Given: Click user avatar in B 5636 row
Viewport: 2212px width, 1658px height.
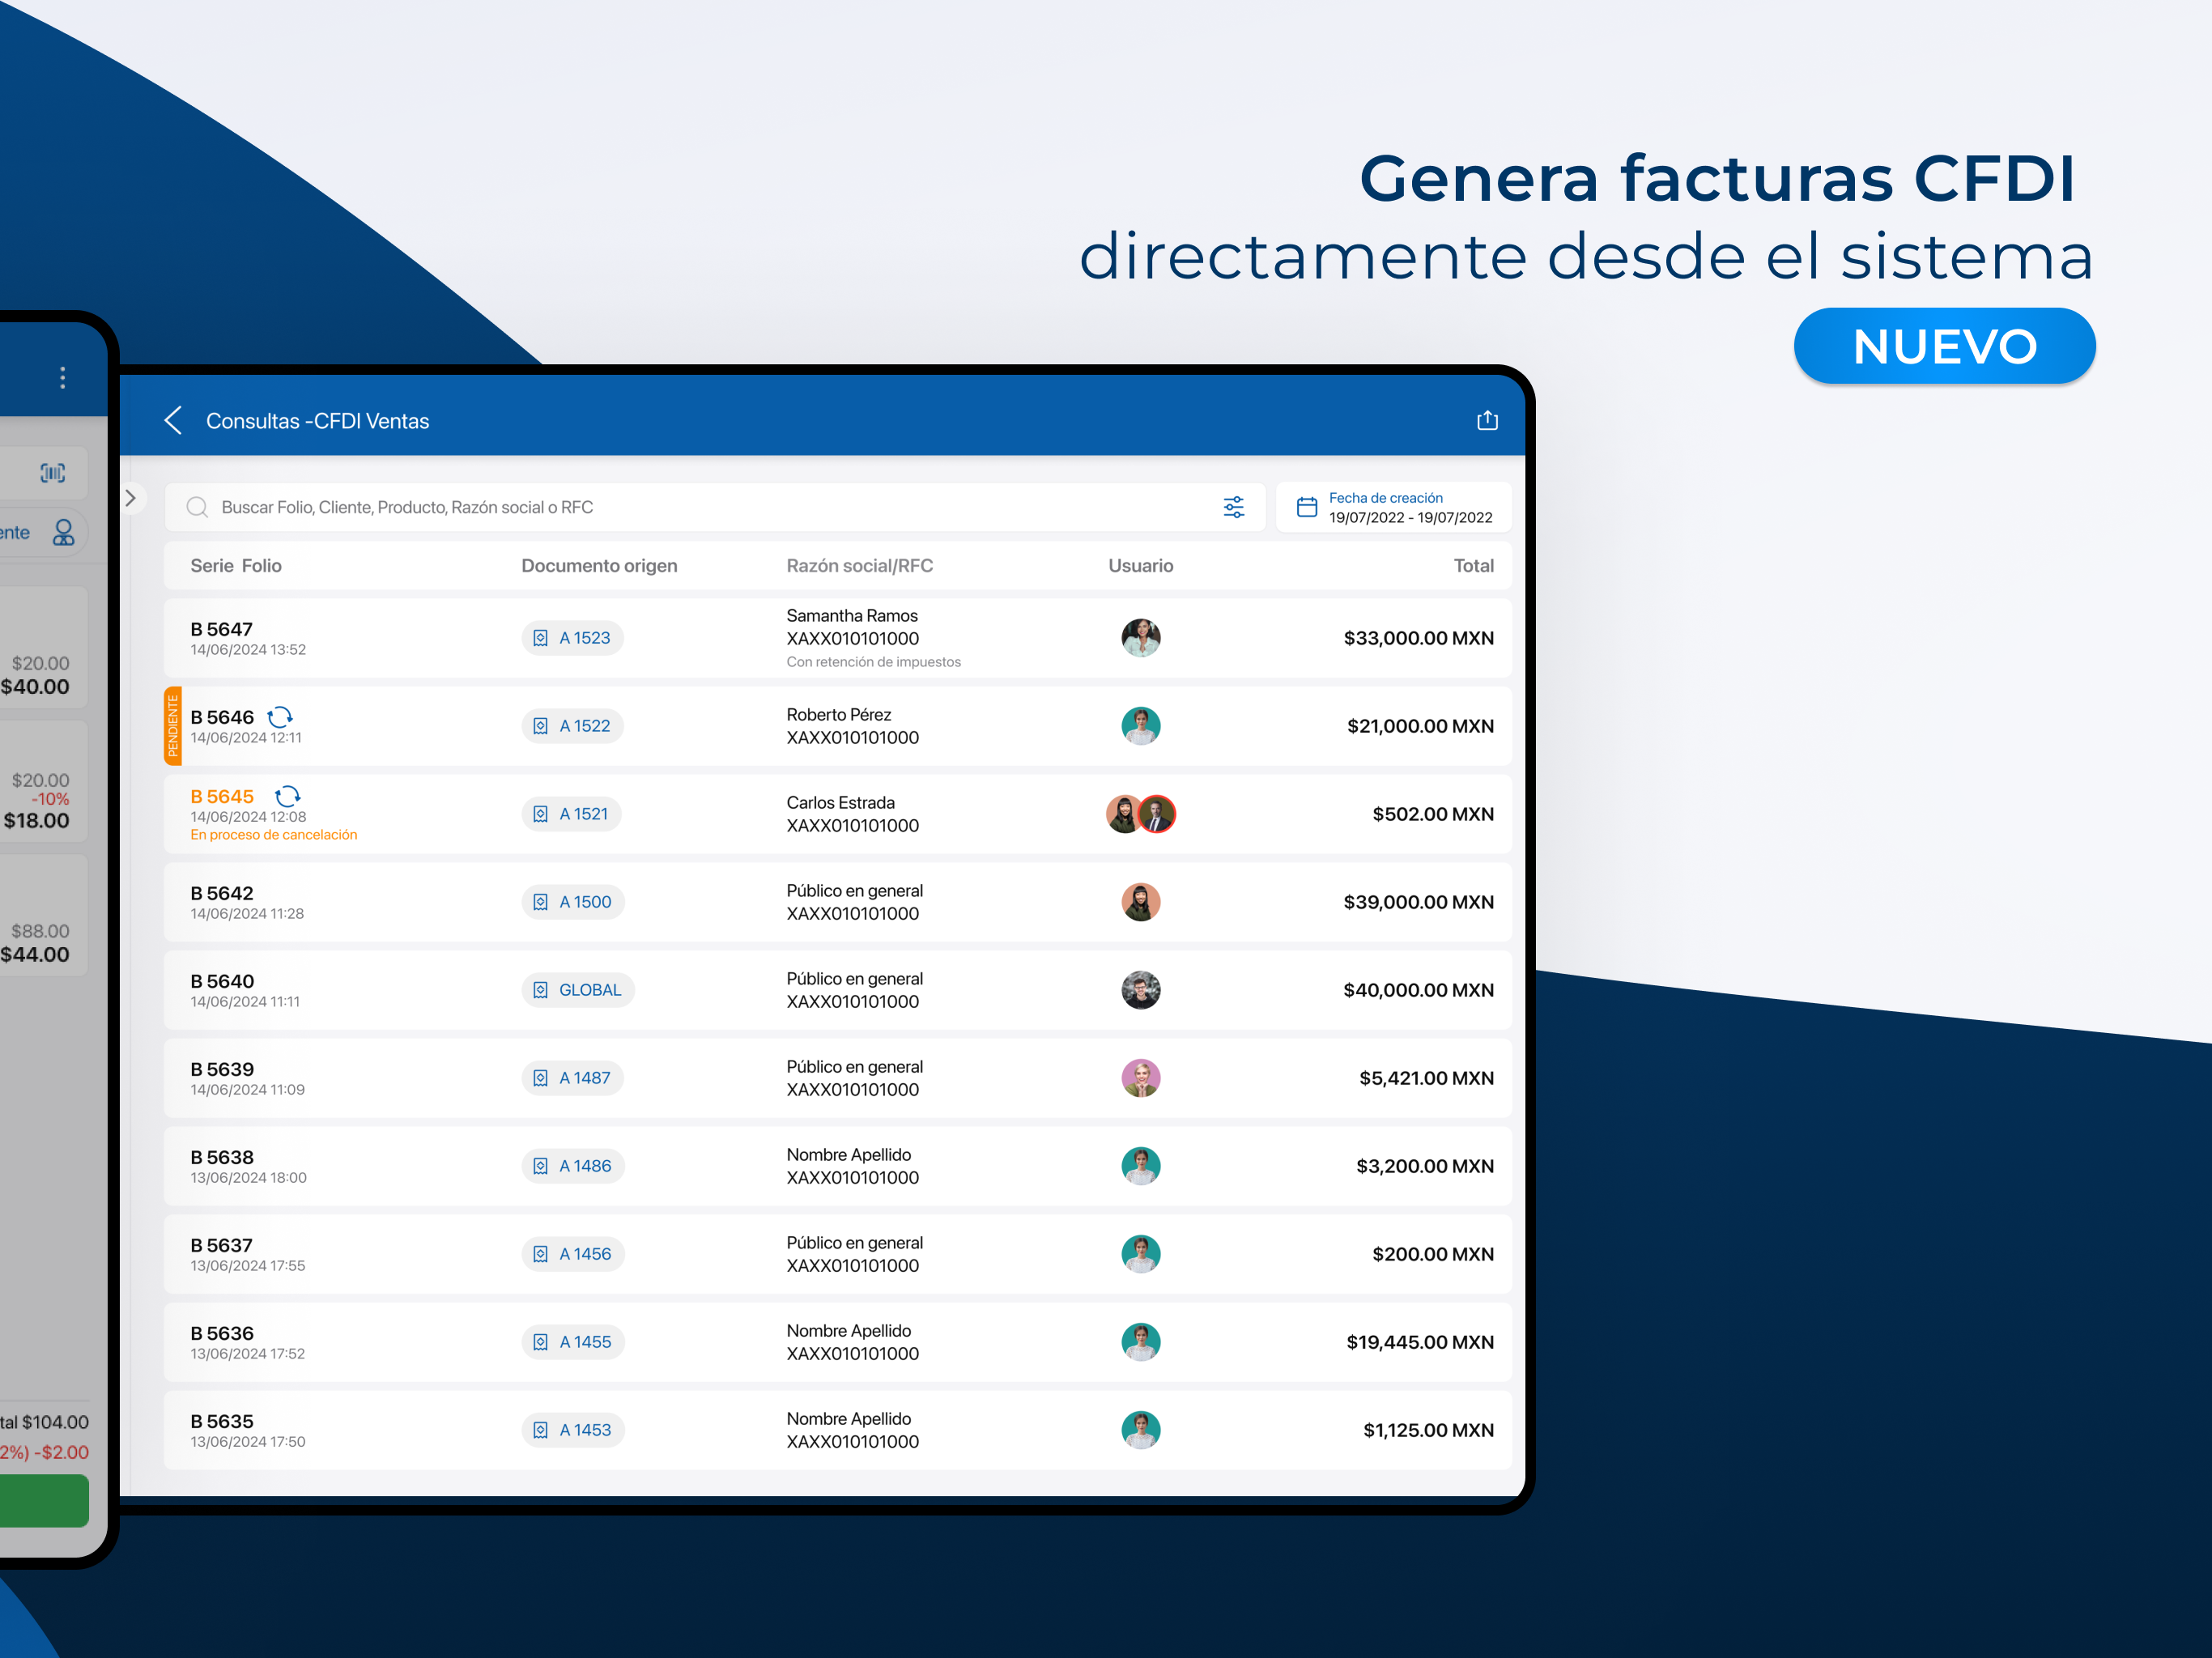Looking at the screenshot, I should 1141,1342.
